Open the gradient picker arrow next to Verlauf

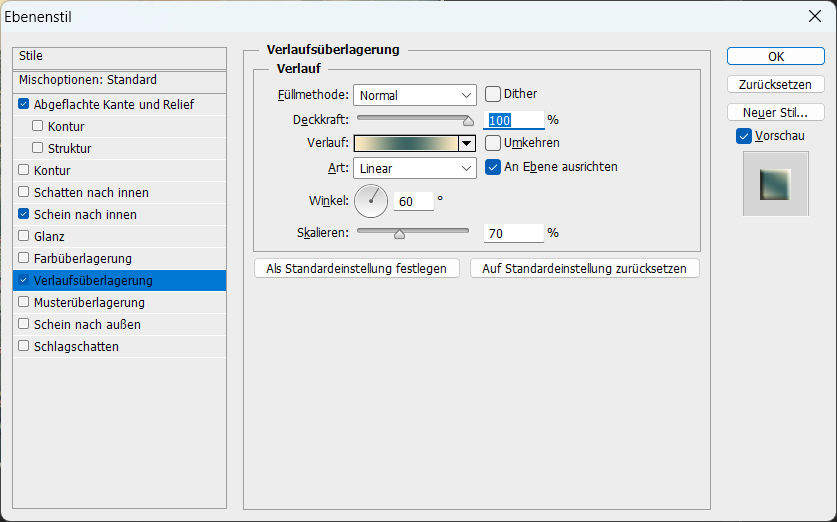467,143
